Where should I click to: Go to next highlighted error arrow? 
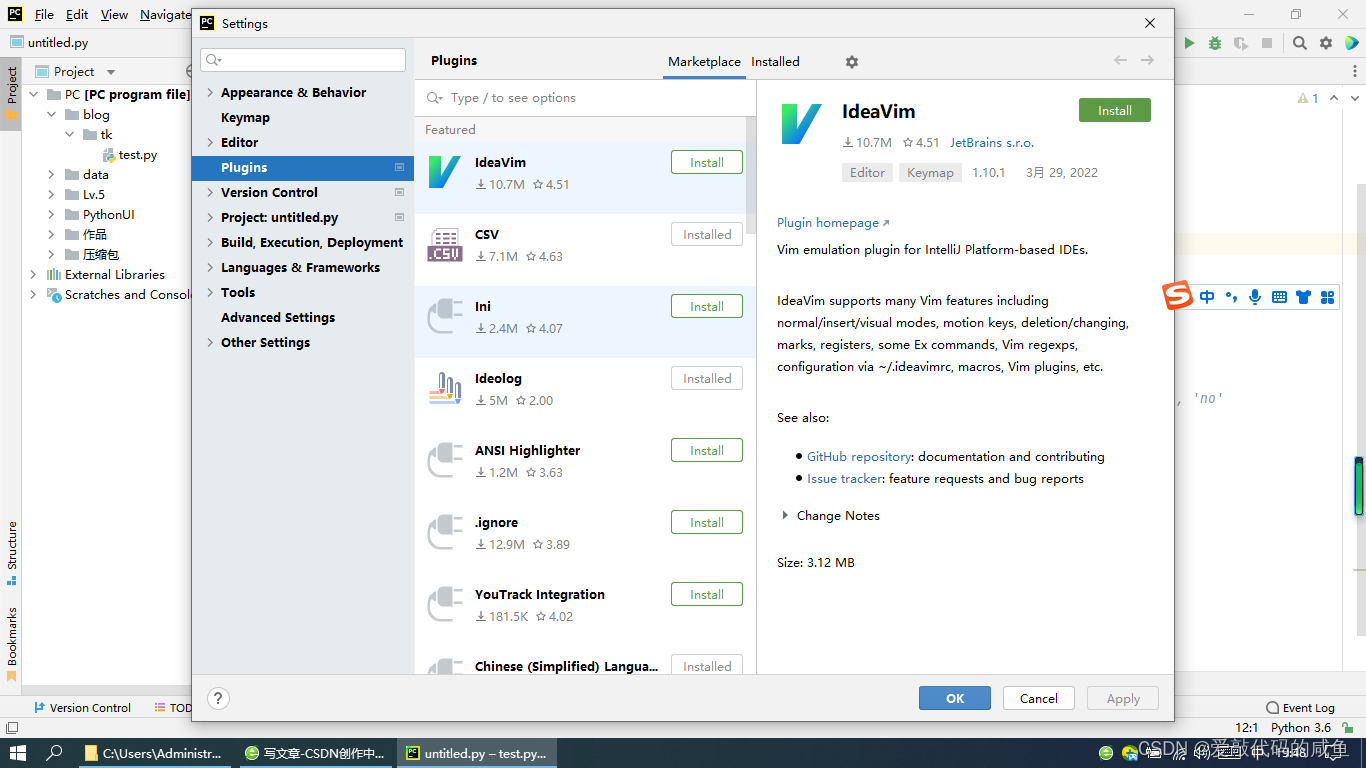1355,98
